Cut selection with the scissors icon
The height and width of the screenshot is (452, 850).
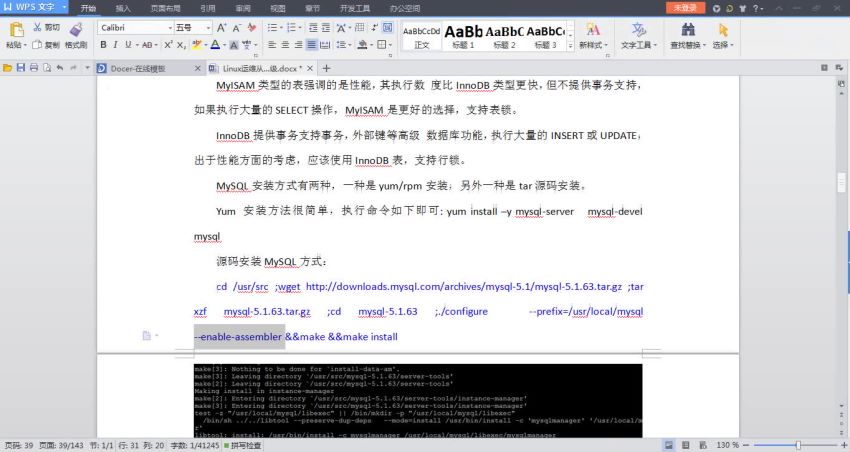point(37,27)
